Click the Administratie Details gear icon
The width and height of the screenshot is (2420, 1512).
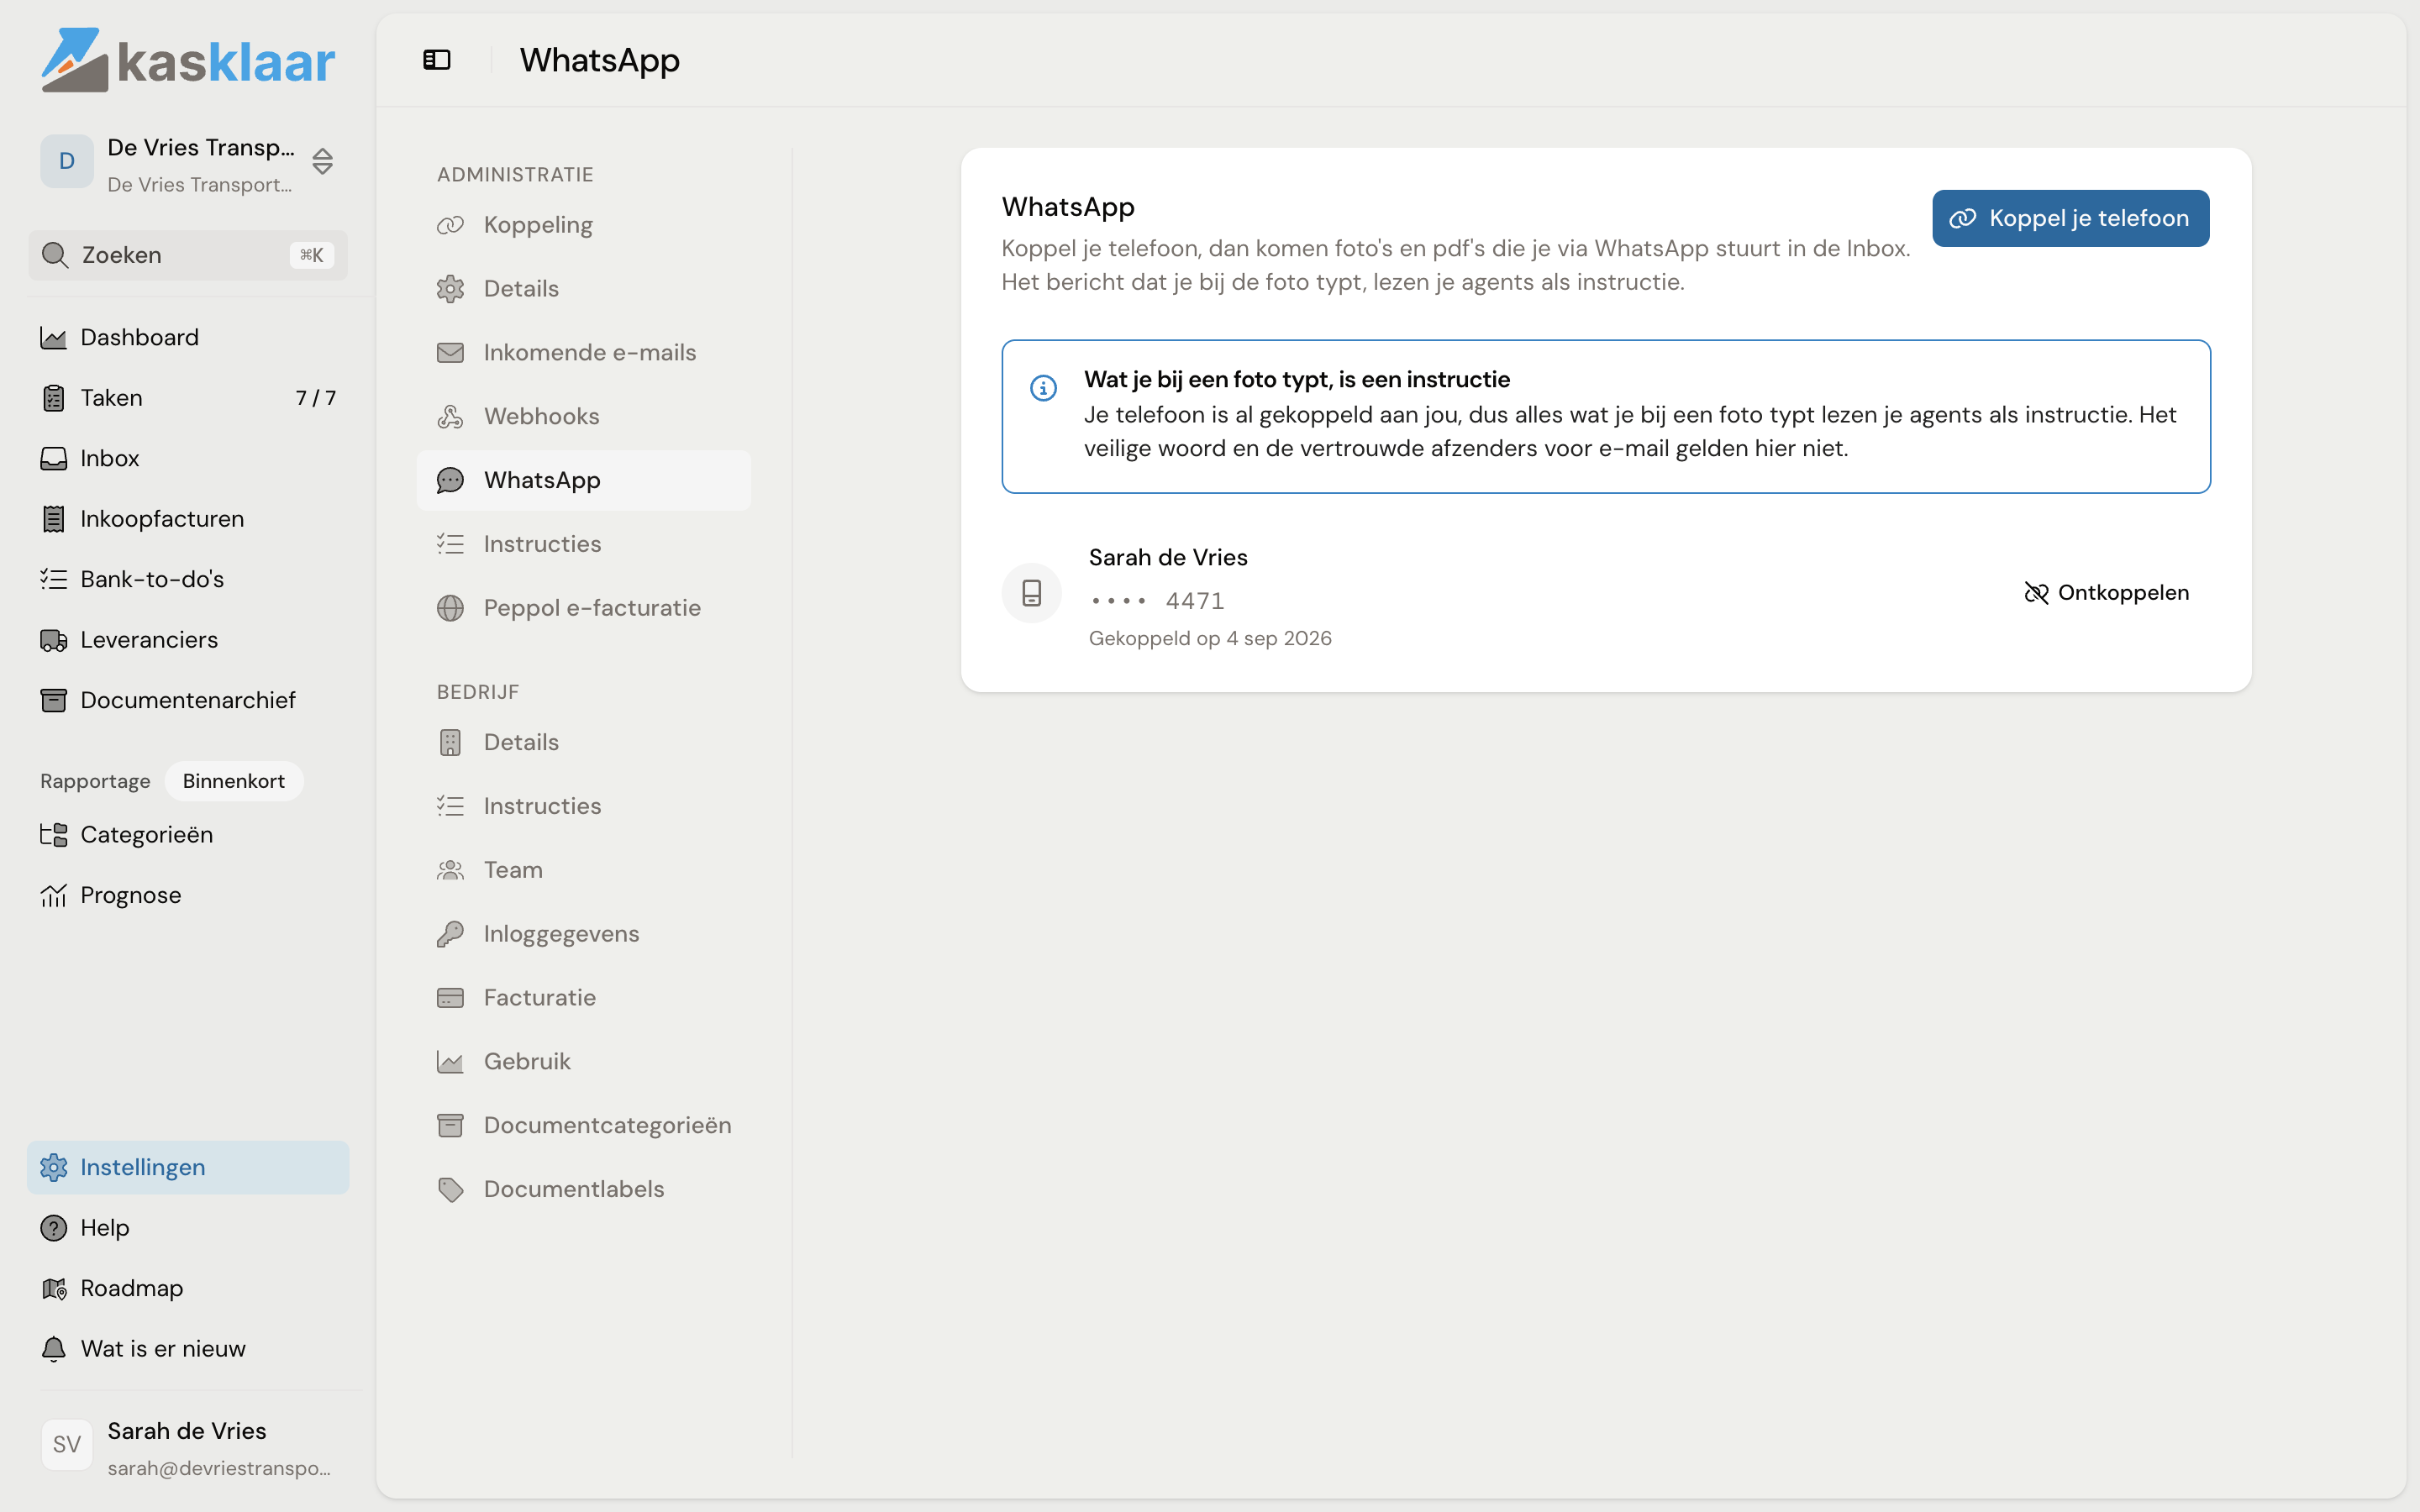(450, 289)
